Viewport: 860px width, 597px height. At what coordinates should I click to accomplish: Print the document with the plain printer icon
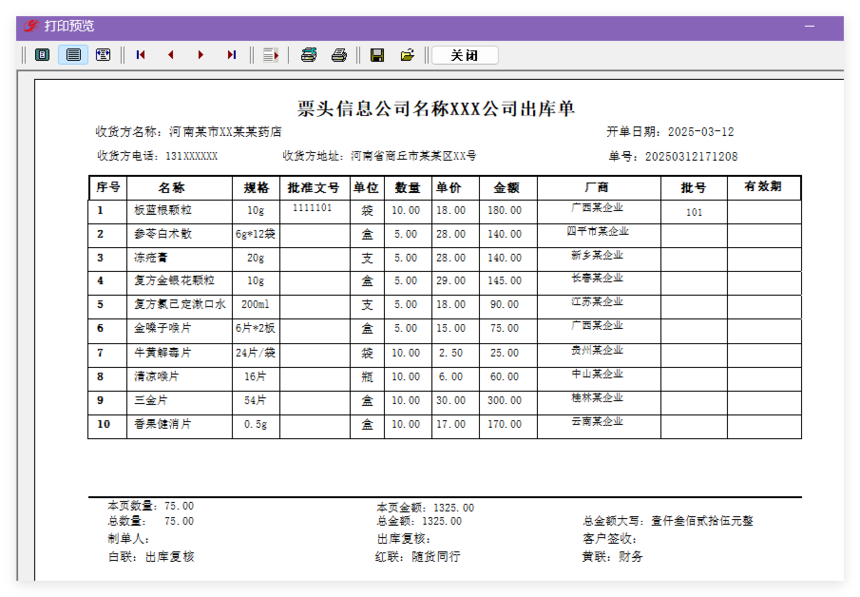339,55
